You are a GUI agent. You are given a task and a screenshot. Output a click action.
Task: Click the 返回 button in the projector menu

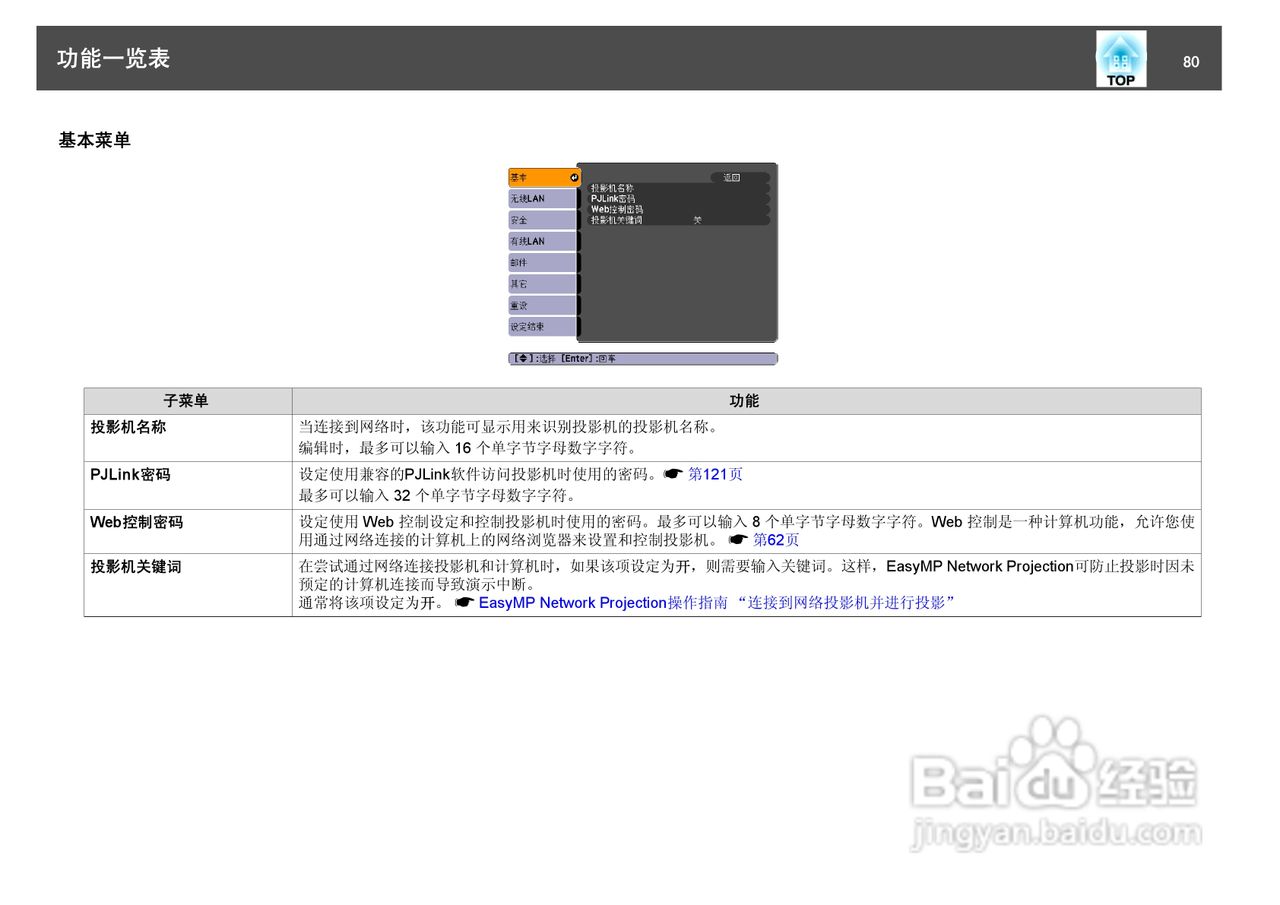739,177
